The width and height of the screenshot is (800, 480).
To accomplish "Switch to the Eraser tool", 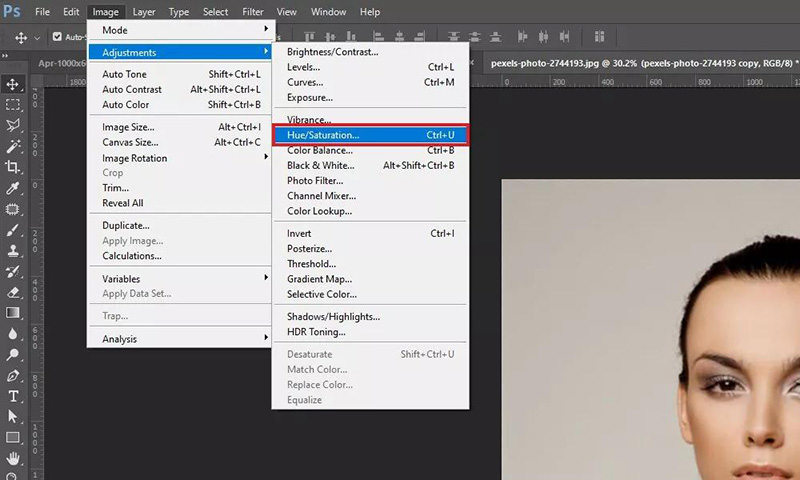I will (x=14, y=292).
